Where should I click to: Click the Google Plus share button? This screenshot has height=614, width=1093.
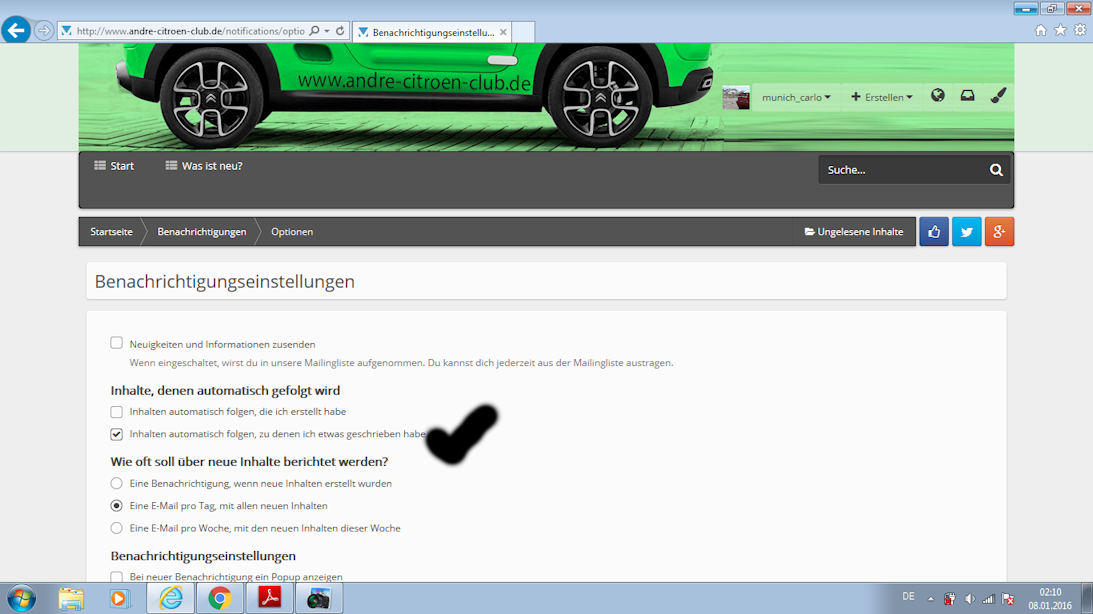1000,231
